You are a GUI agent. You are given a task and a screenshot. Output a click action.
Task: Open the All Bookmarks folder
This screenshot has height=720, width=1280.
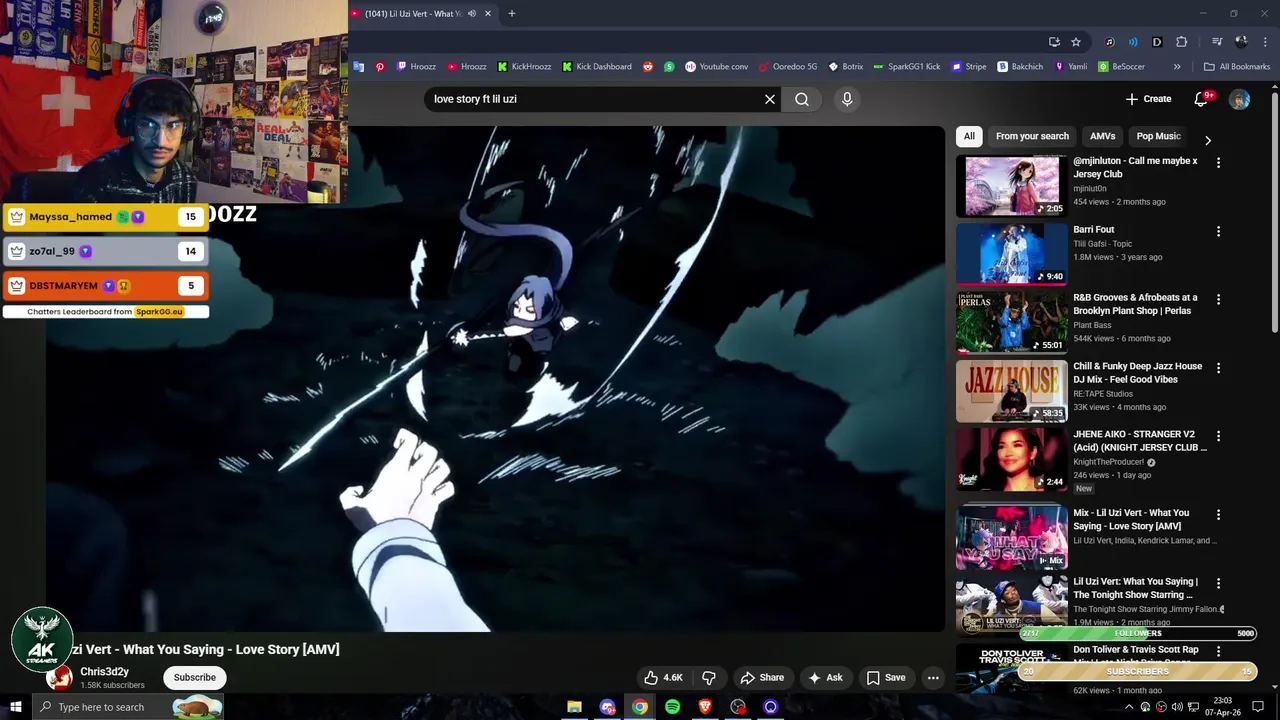1237,67
